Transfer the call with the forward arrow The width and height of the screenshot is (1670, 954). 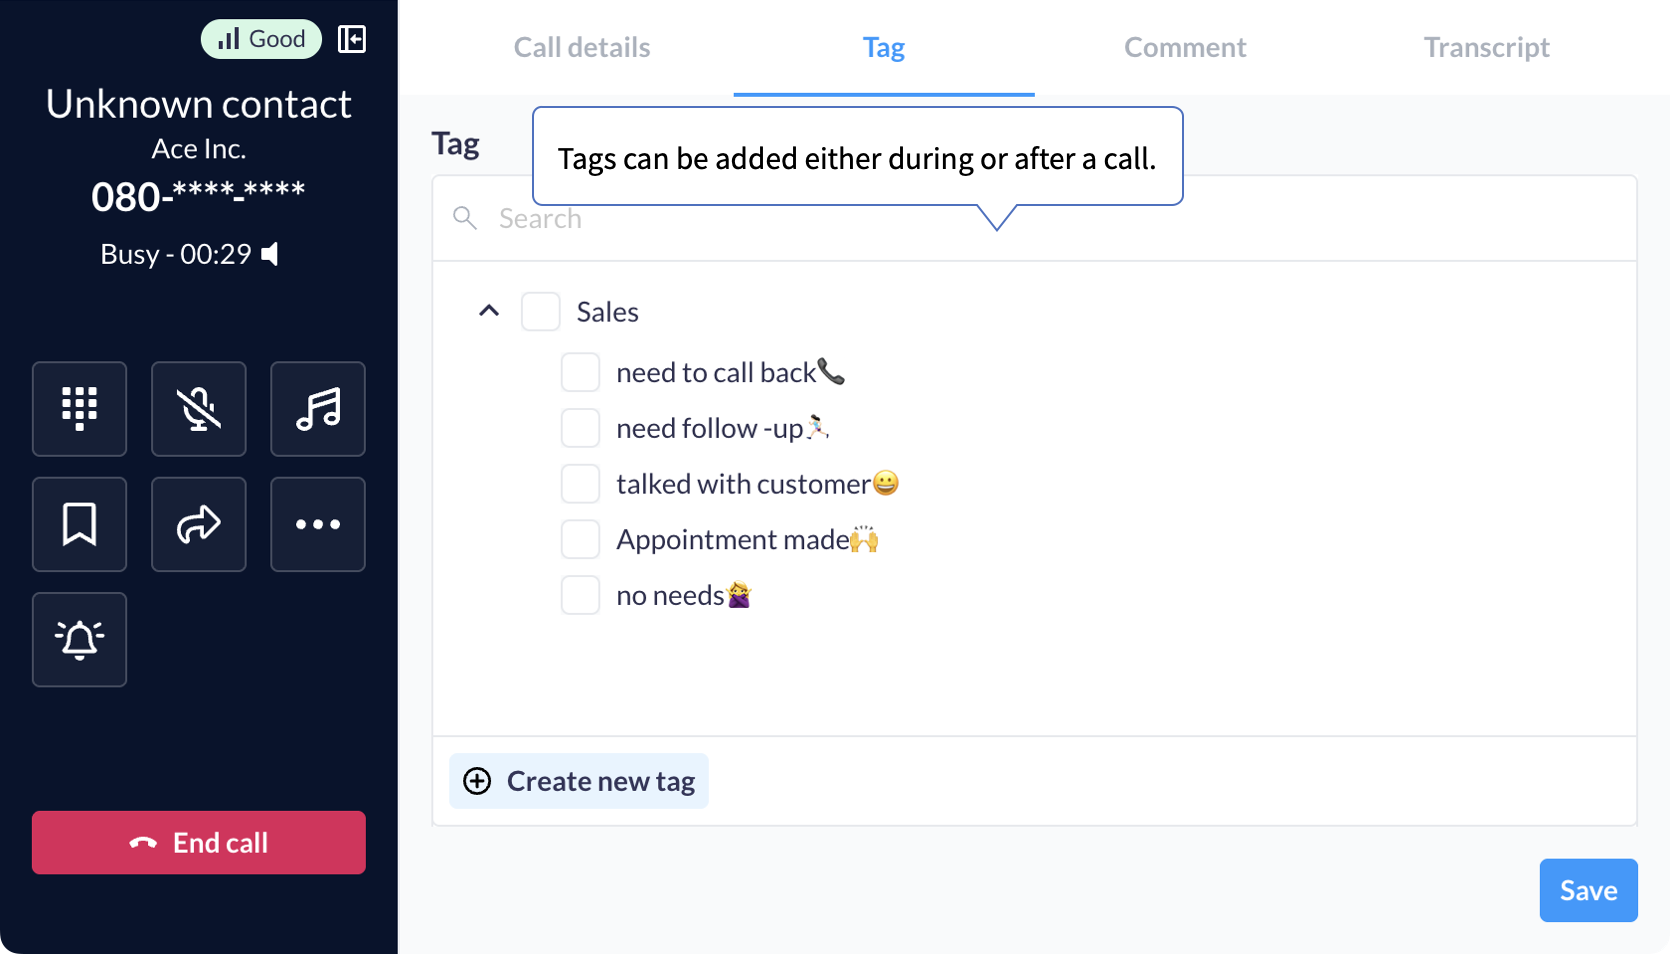click(198, 524)
